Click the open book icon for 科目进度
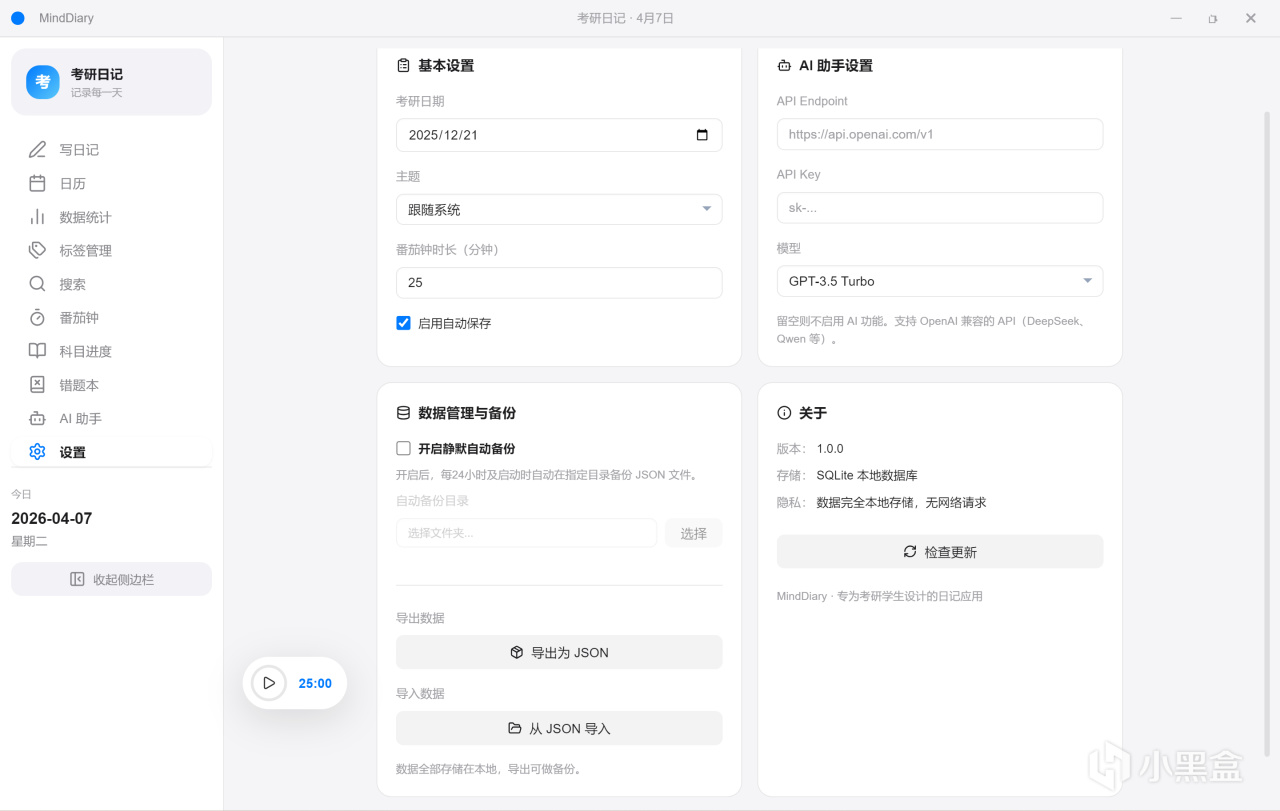 coord(37,351)
